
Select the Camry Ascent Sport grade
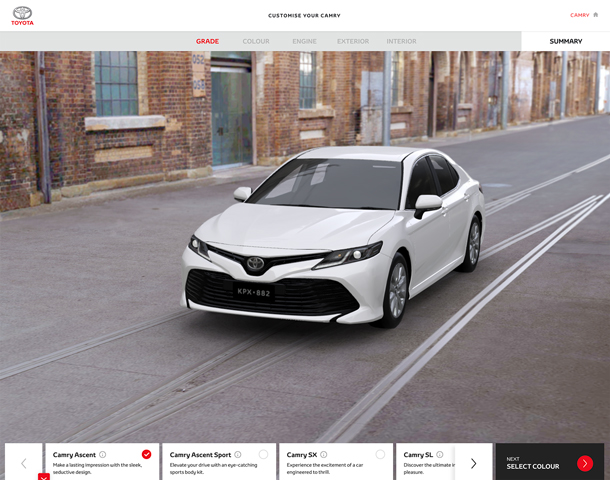263,454
